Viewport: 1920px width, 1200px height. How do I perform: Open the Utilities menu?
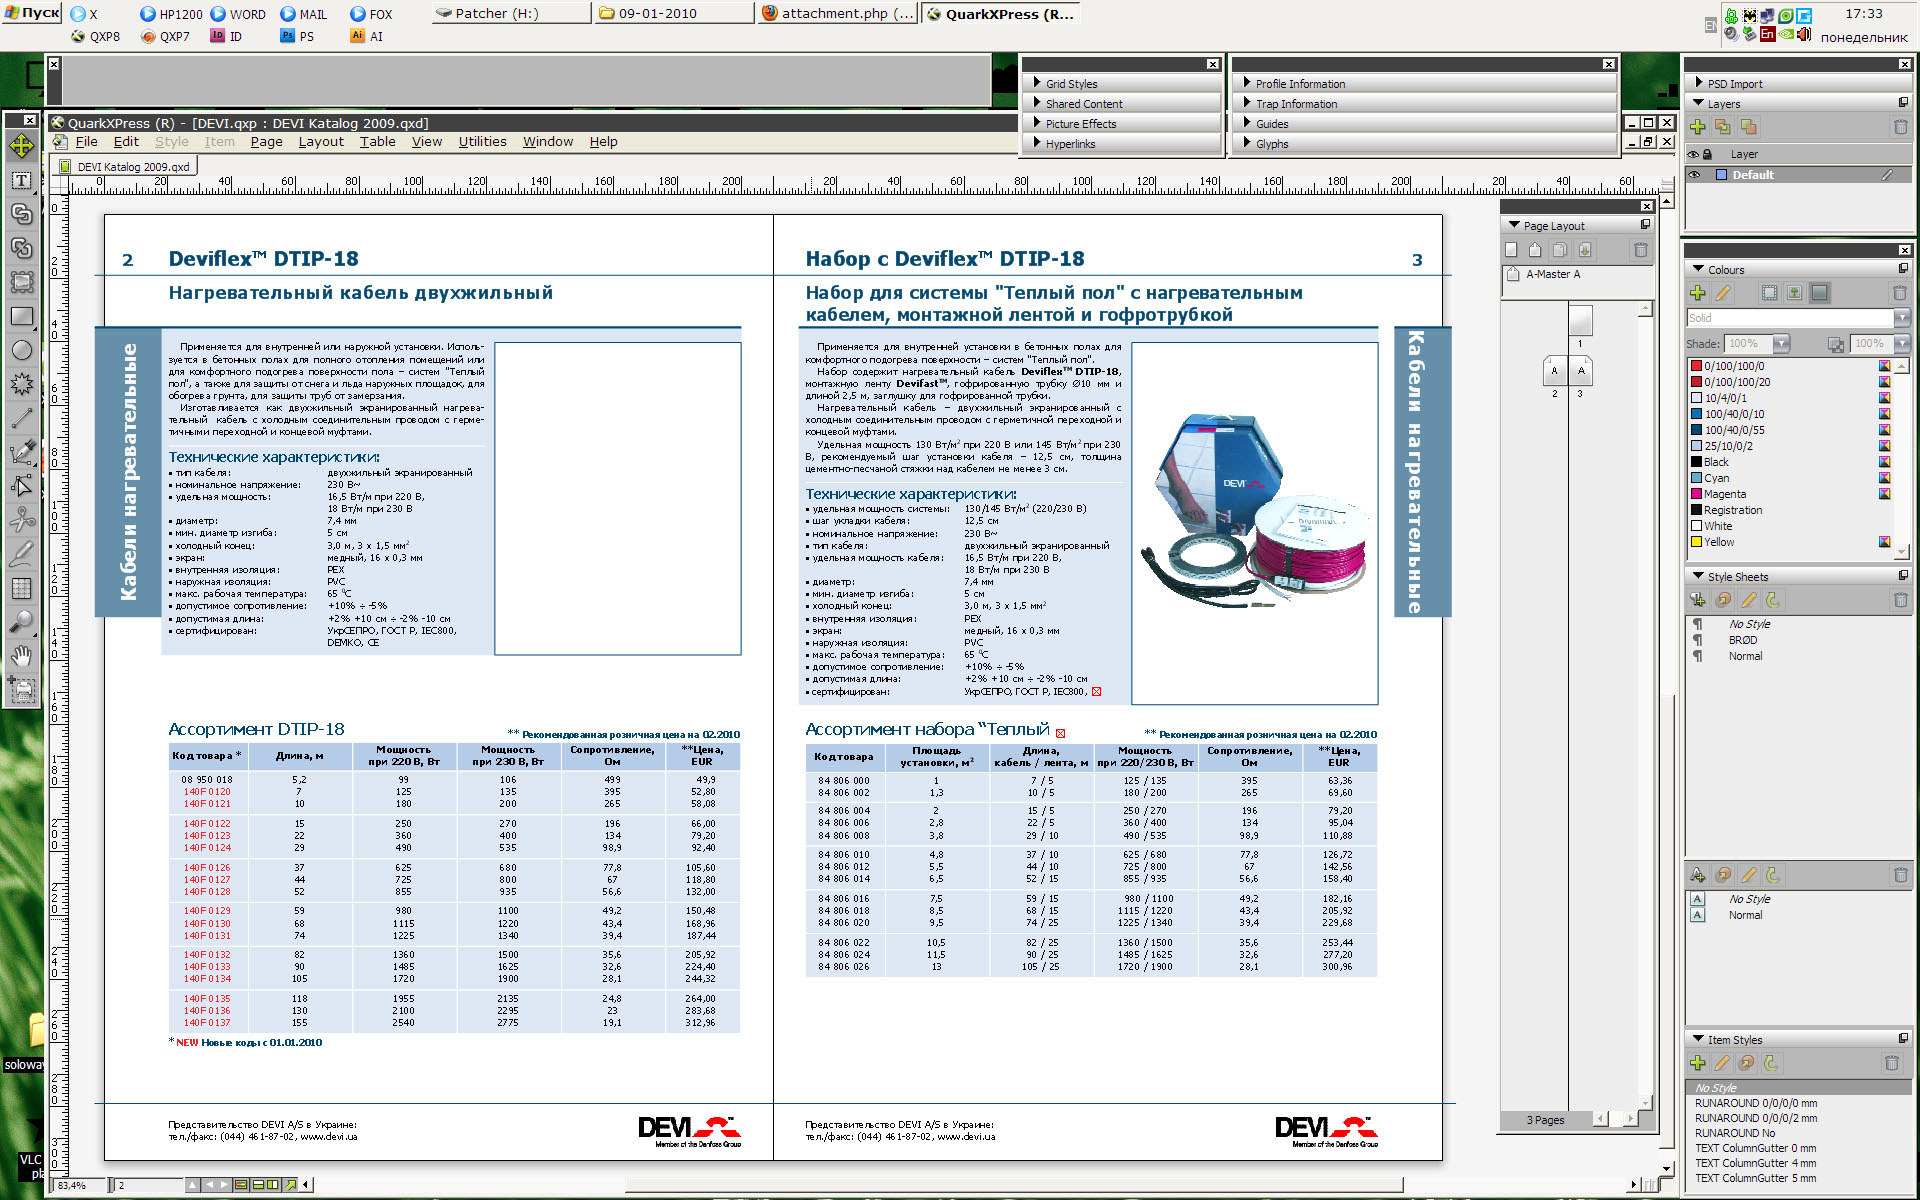(482, 142)
